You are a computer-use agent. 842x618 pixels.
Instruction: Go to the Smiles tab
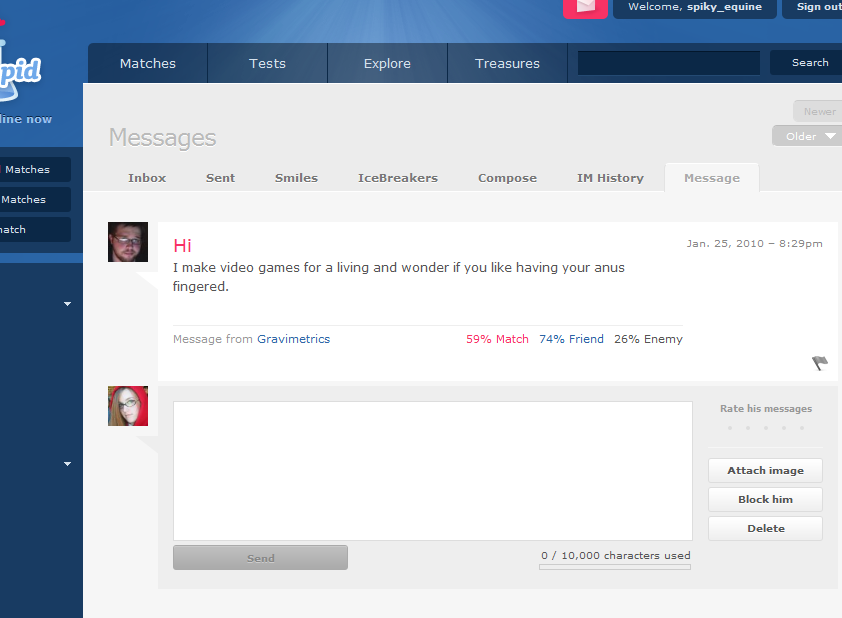click(x=296, y=178)
